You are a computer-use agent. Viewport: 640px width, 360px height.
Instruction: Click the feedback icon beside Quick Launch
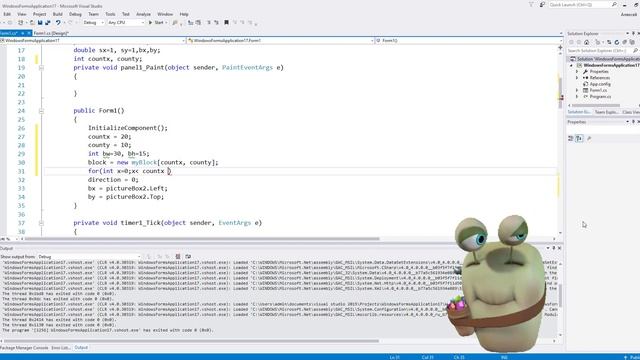[x=542, y=4]
